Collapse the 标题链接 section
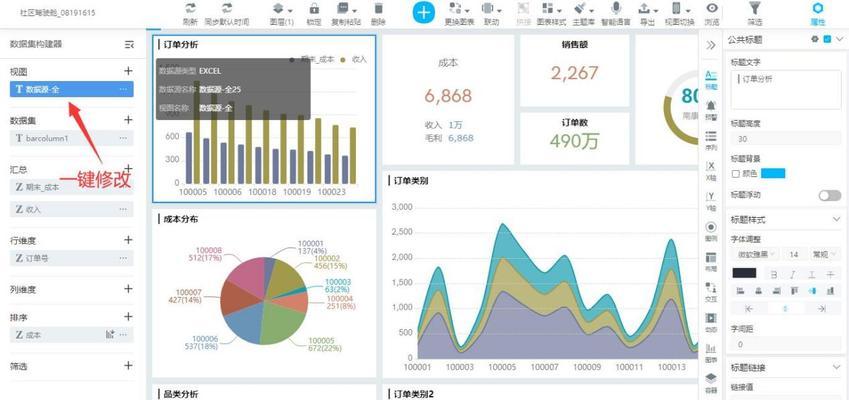 click(836, 368)
